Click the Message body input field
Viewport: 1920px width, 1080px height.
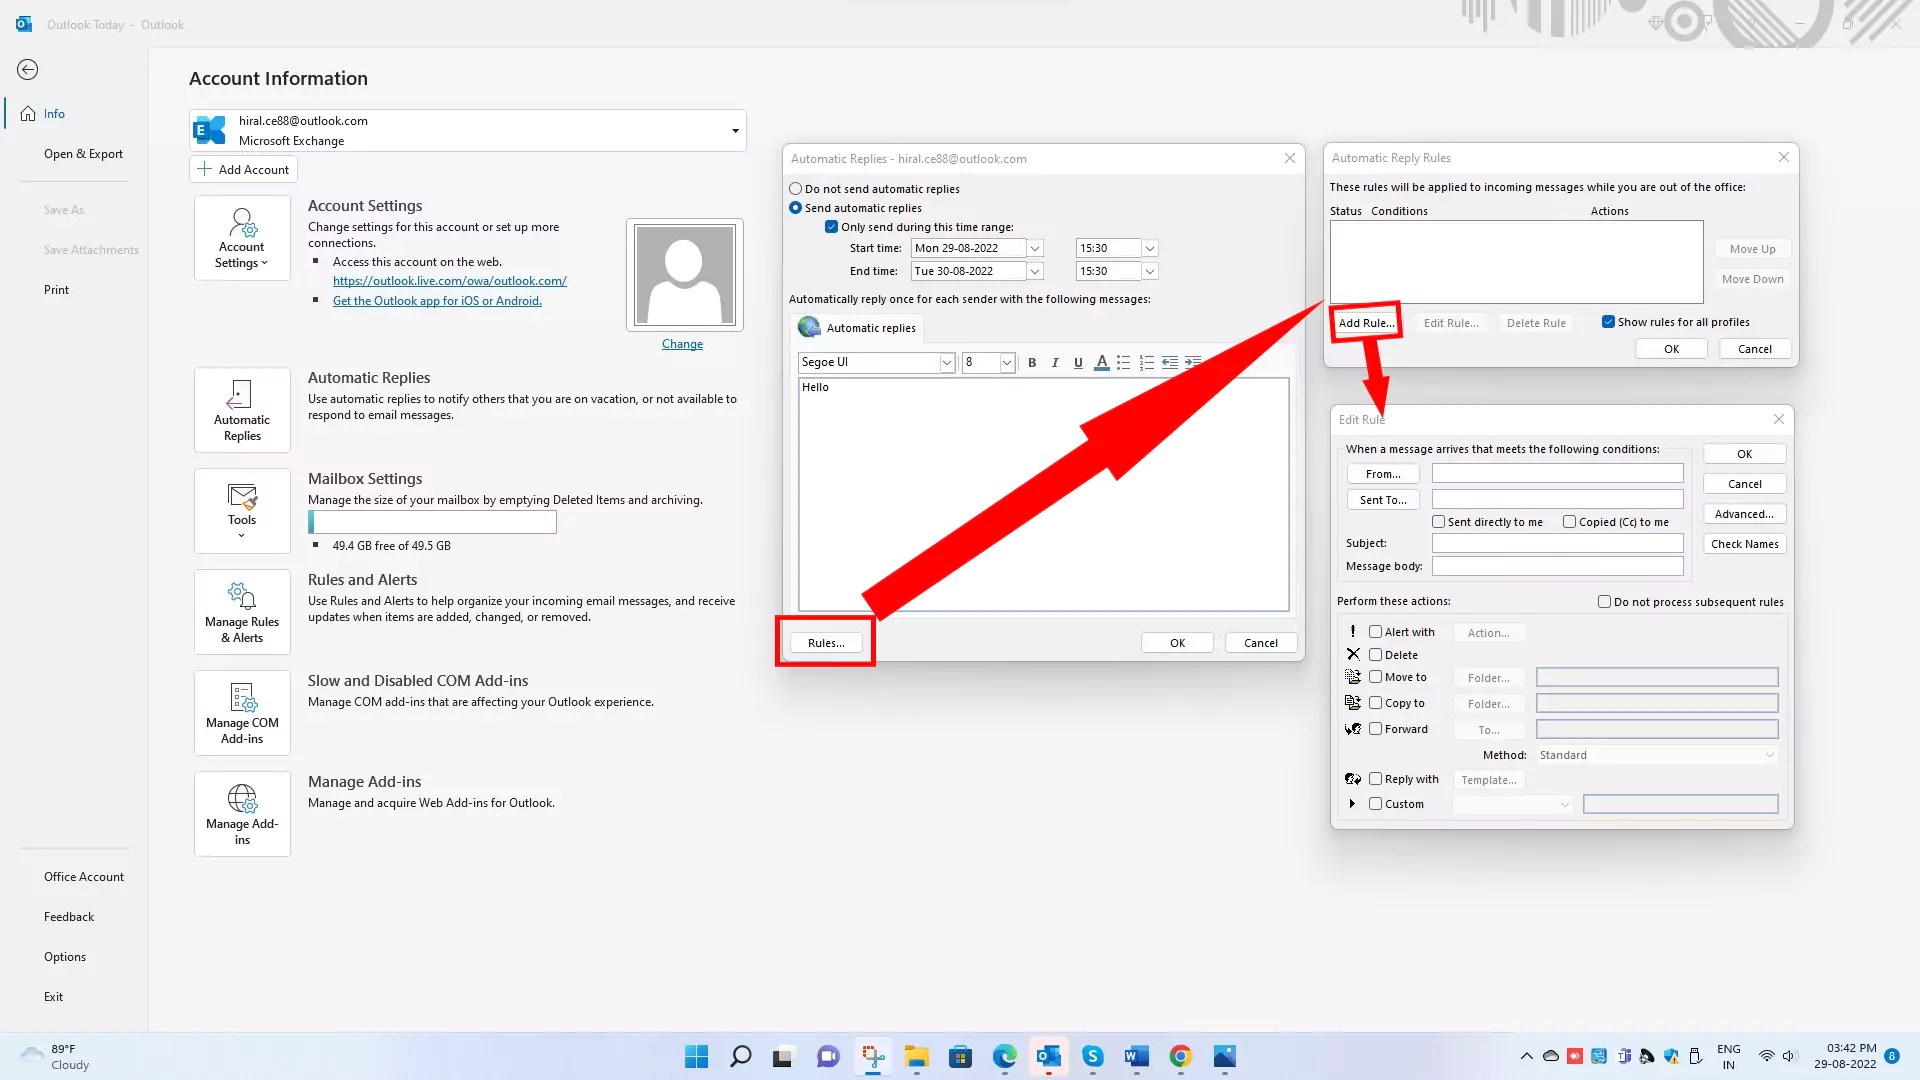pos(1556,566)
